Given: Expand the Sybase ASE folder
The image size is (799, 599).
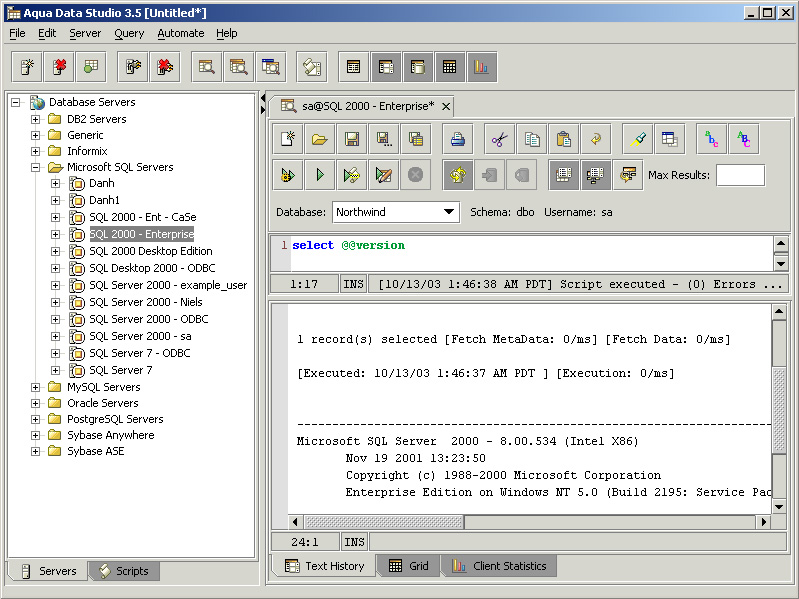Looking at the screenshot, I should (35, 451).
